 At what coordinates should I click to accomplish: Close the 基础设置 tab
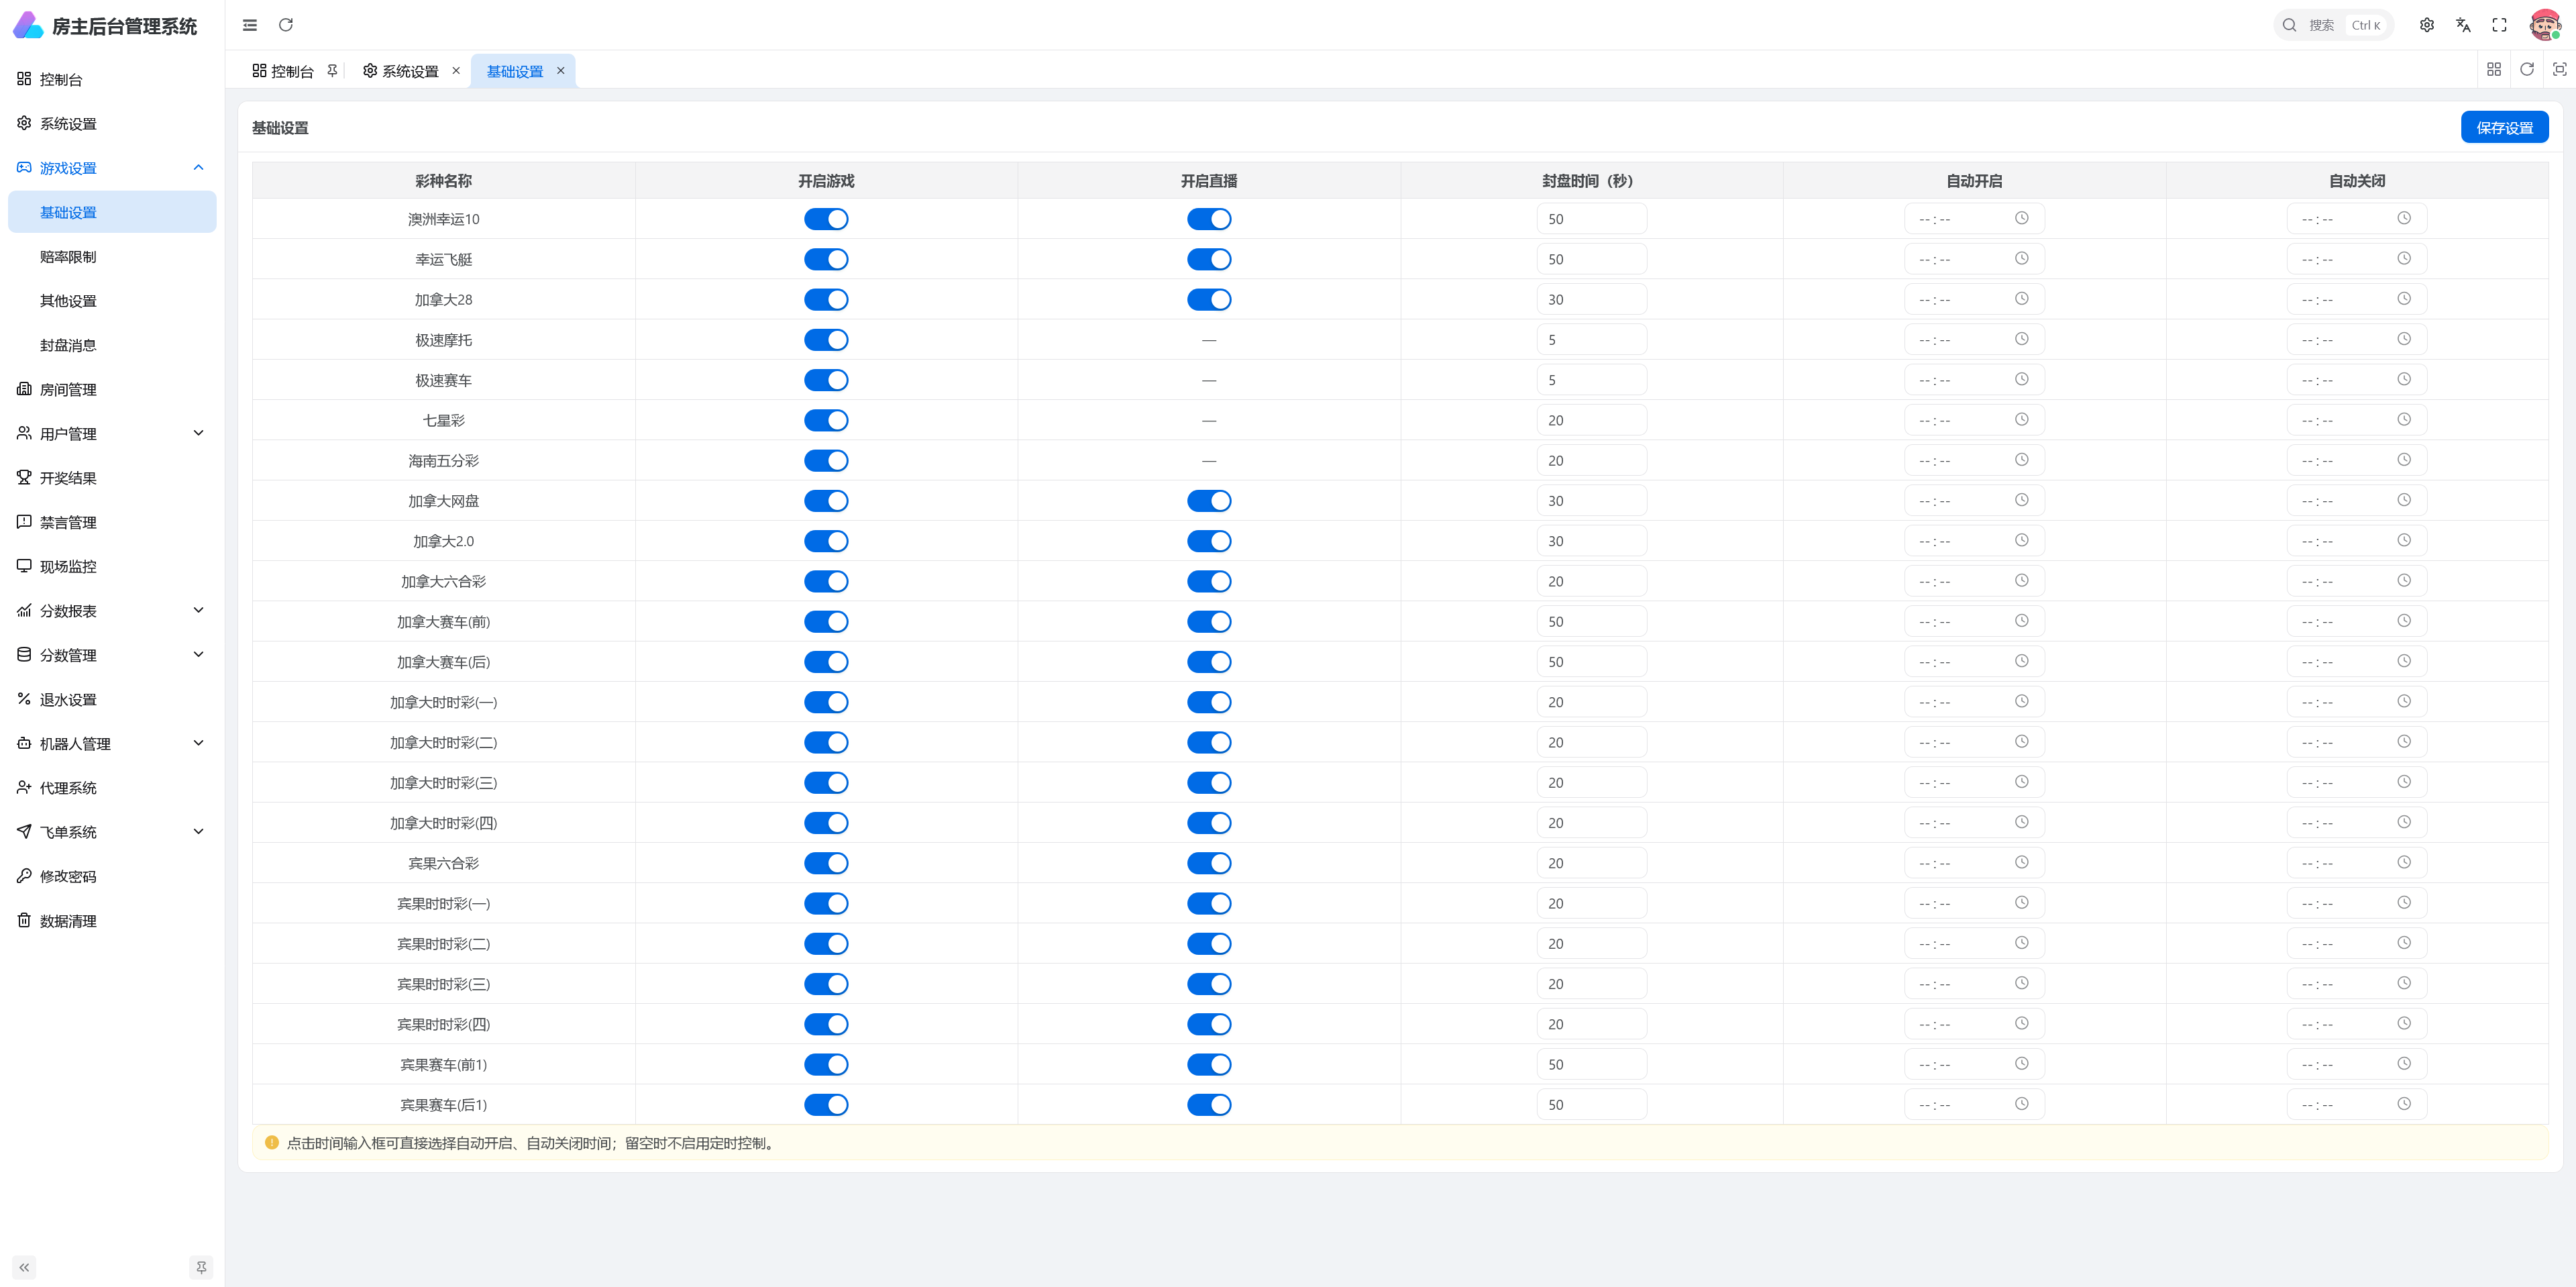[x=561, y=71]
